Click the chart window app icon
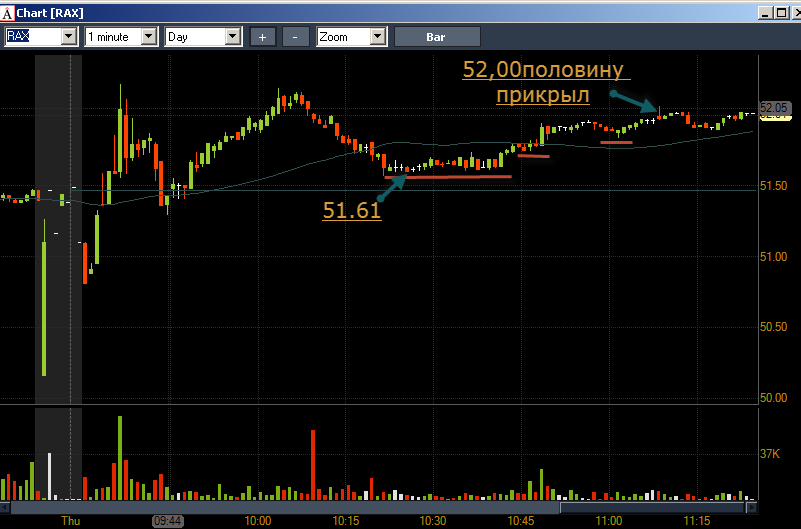The width and height of the screenshot is (801, 529). point(7,13)
